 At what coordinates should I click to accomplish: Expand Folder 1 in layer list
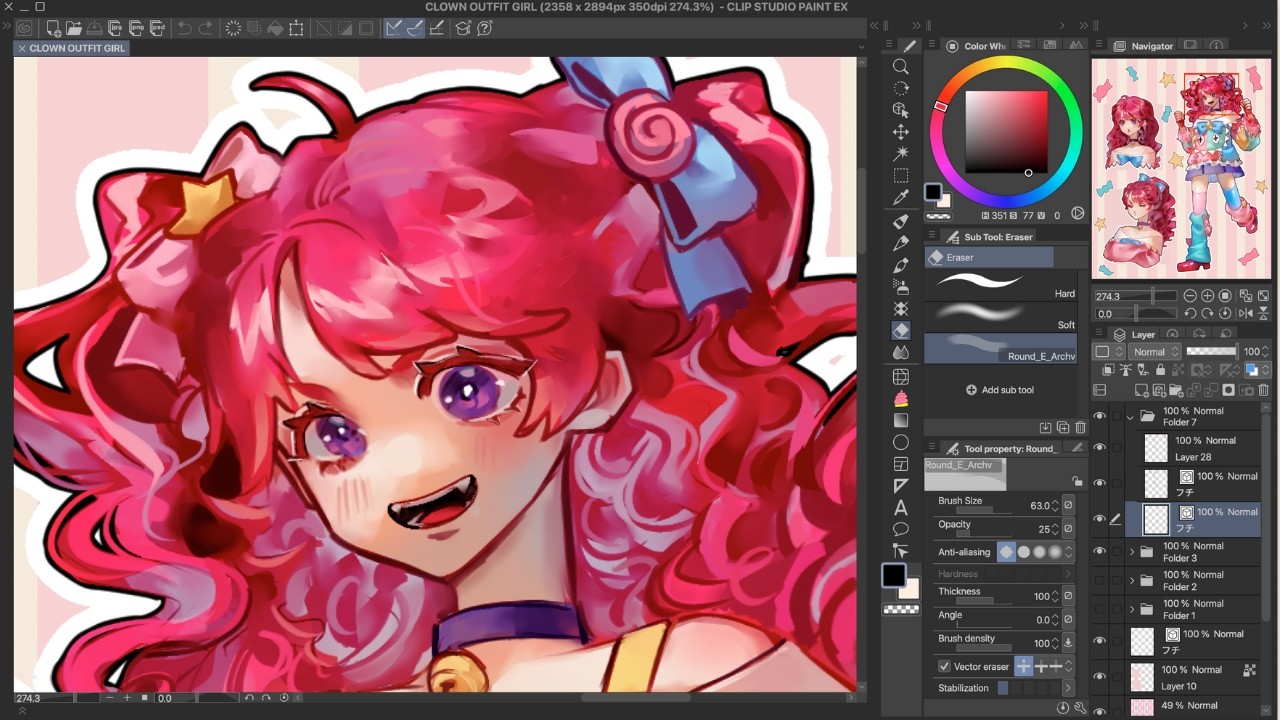pos(1132,610)
